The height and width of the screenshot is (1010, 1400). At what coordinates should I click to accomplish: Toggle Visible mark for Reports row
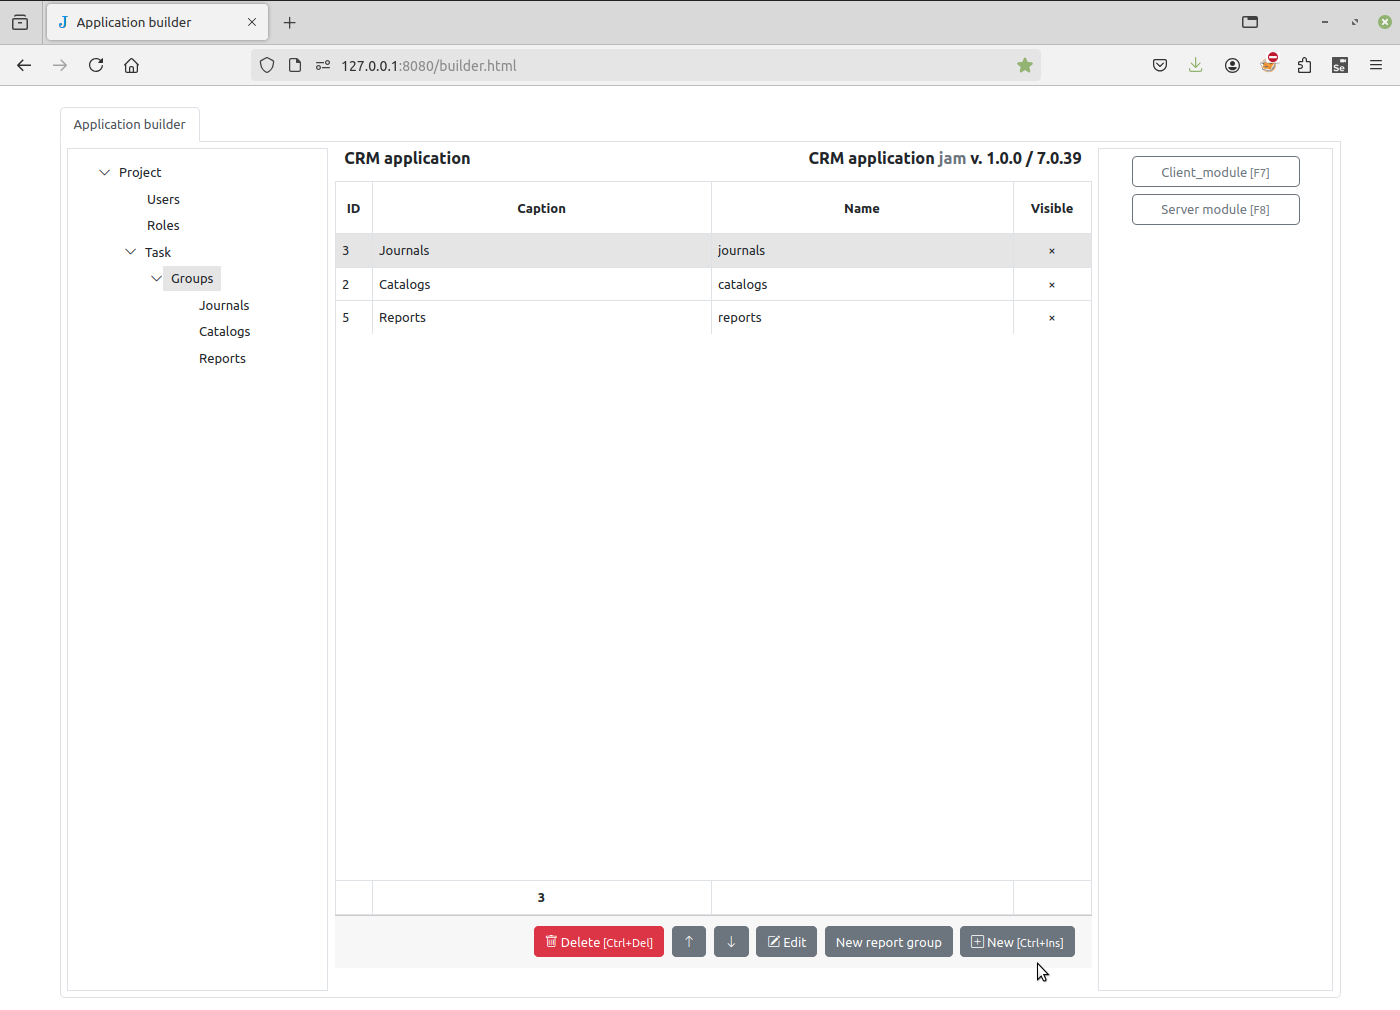1051,318
